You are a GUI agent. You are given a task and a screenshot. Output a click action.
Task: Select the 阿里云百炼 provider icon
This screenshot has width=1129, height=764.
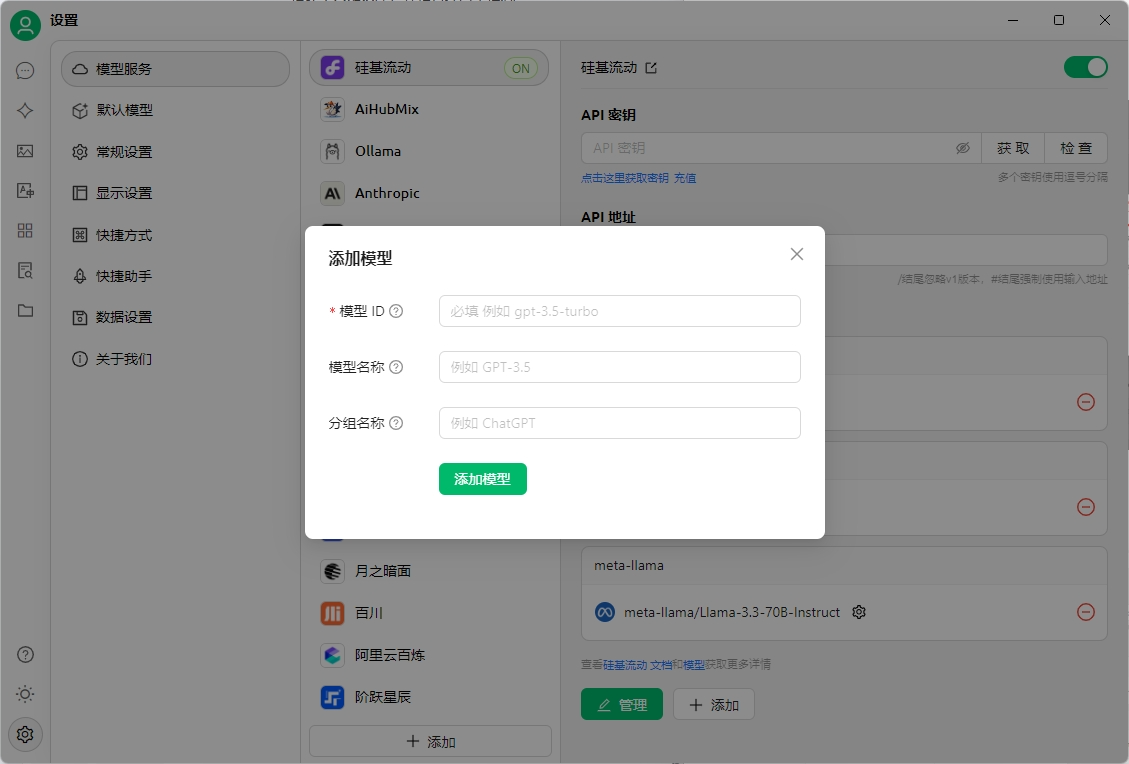point(332,655)
